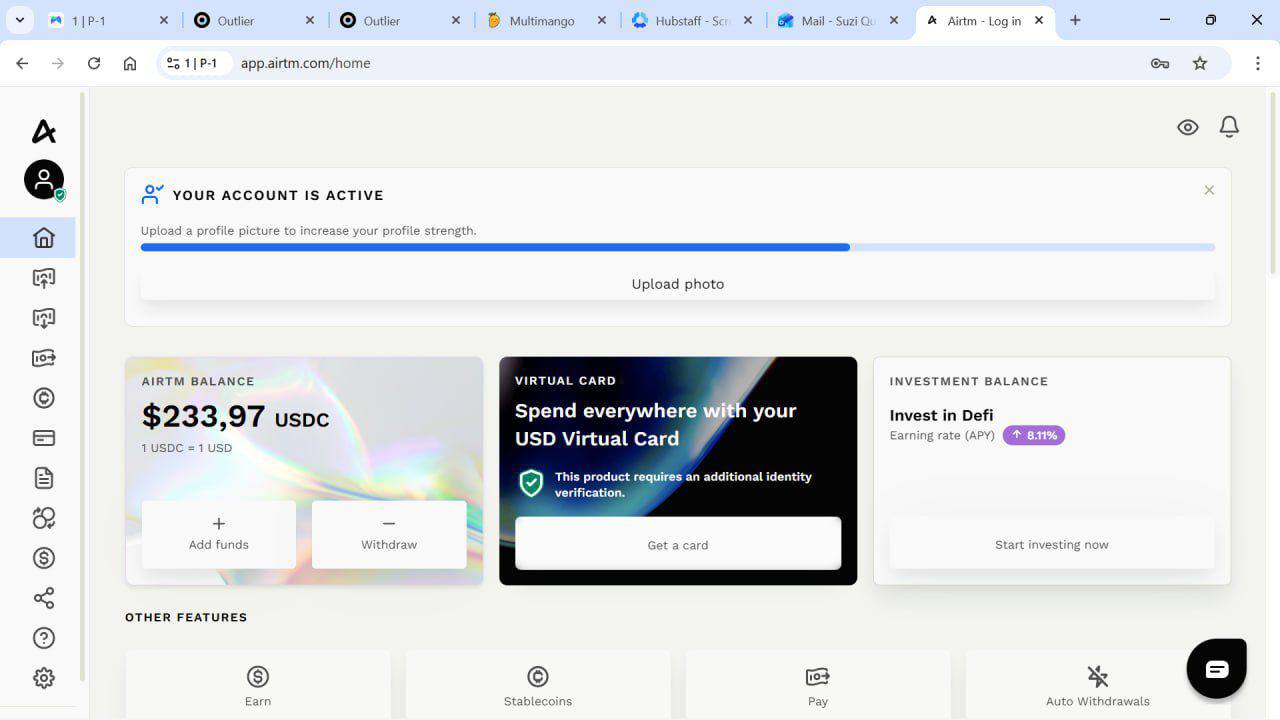1280x720 pixels.
Task: Open the profile avatar in sidebar
Action: click(44, 180)
